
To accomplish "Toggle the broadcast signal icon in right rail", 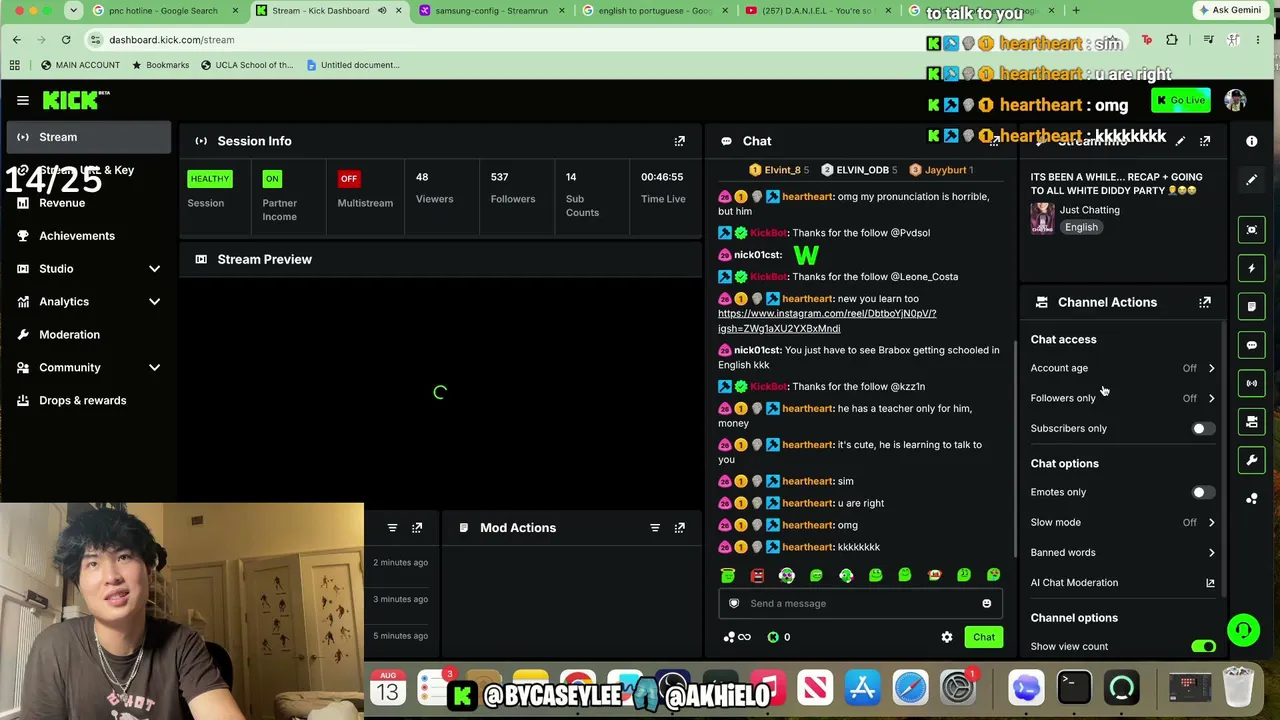I will click(x=1252, y=383).
